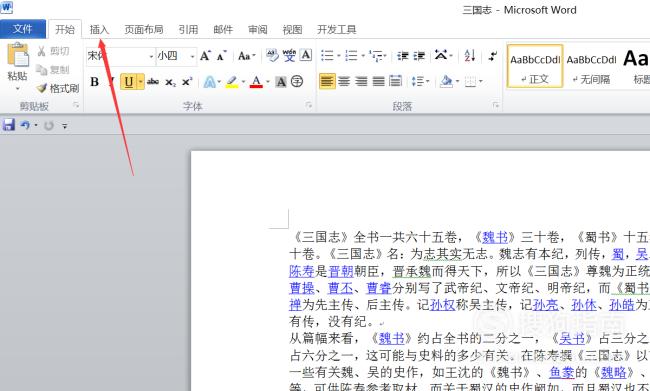650x391 pixels.
Task: Switch to the 插入 (Insert) tab
Action: 99,29
